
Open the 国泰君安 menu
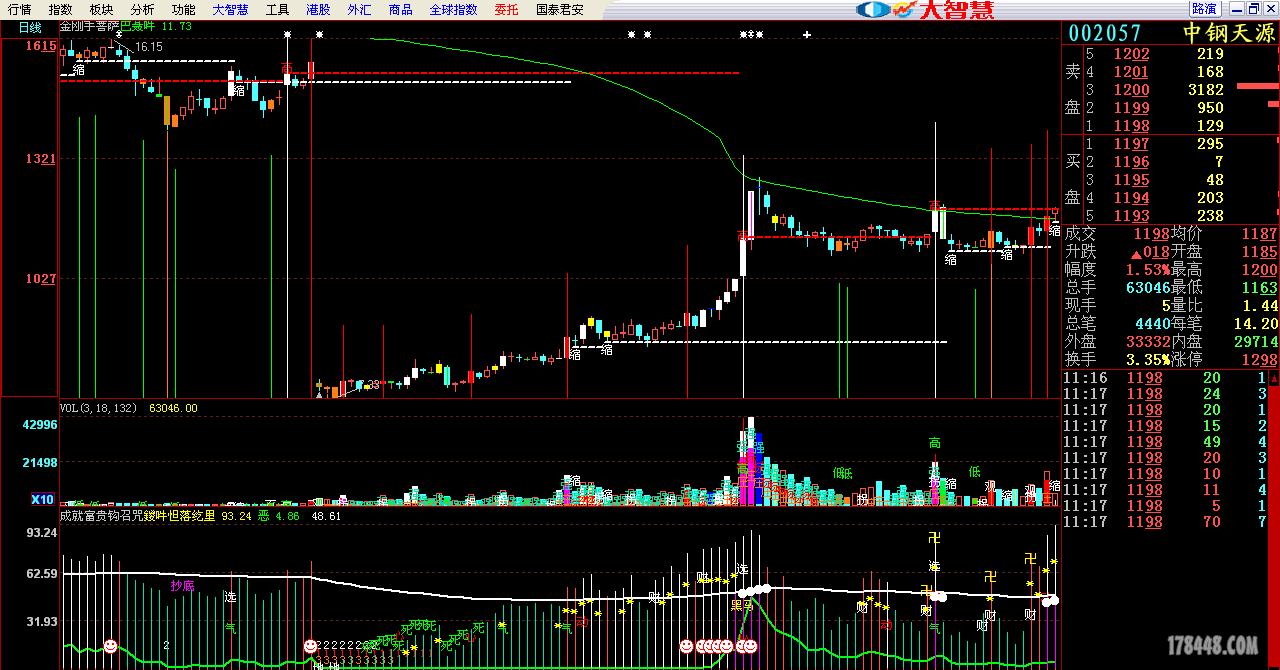coord(560,10)
